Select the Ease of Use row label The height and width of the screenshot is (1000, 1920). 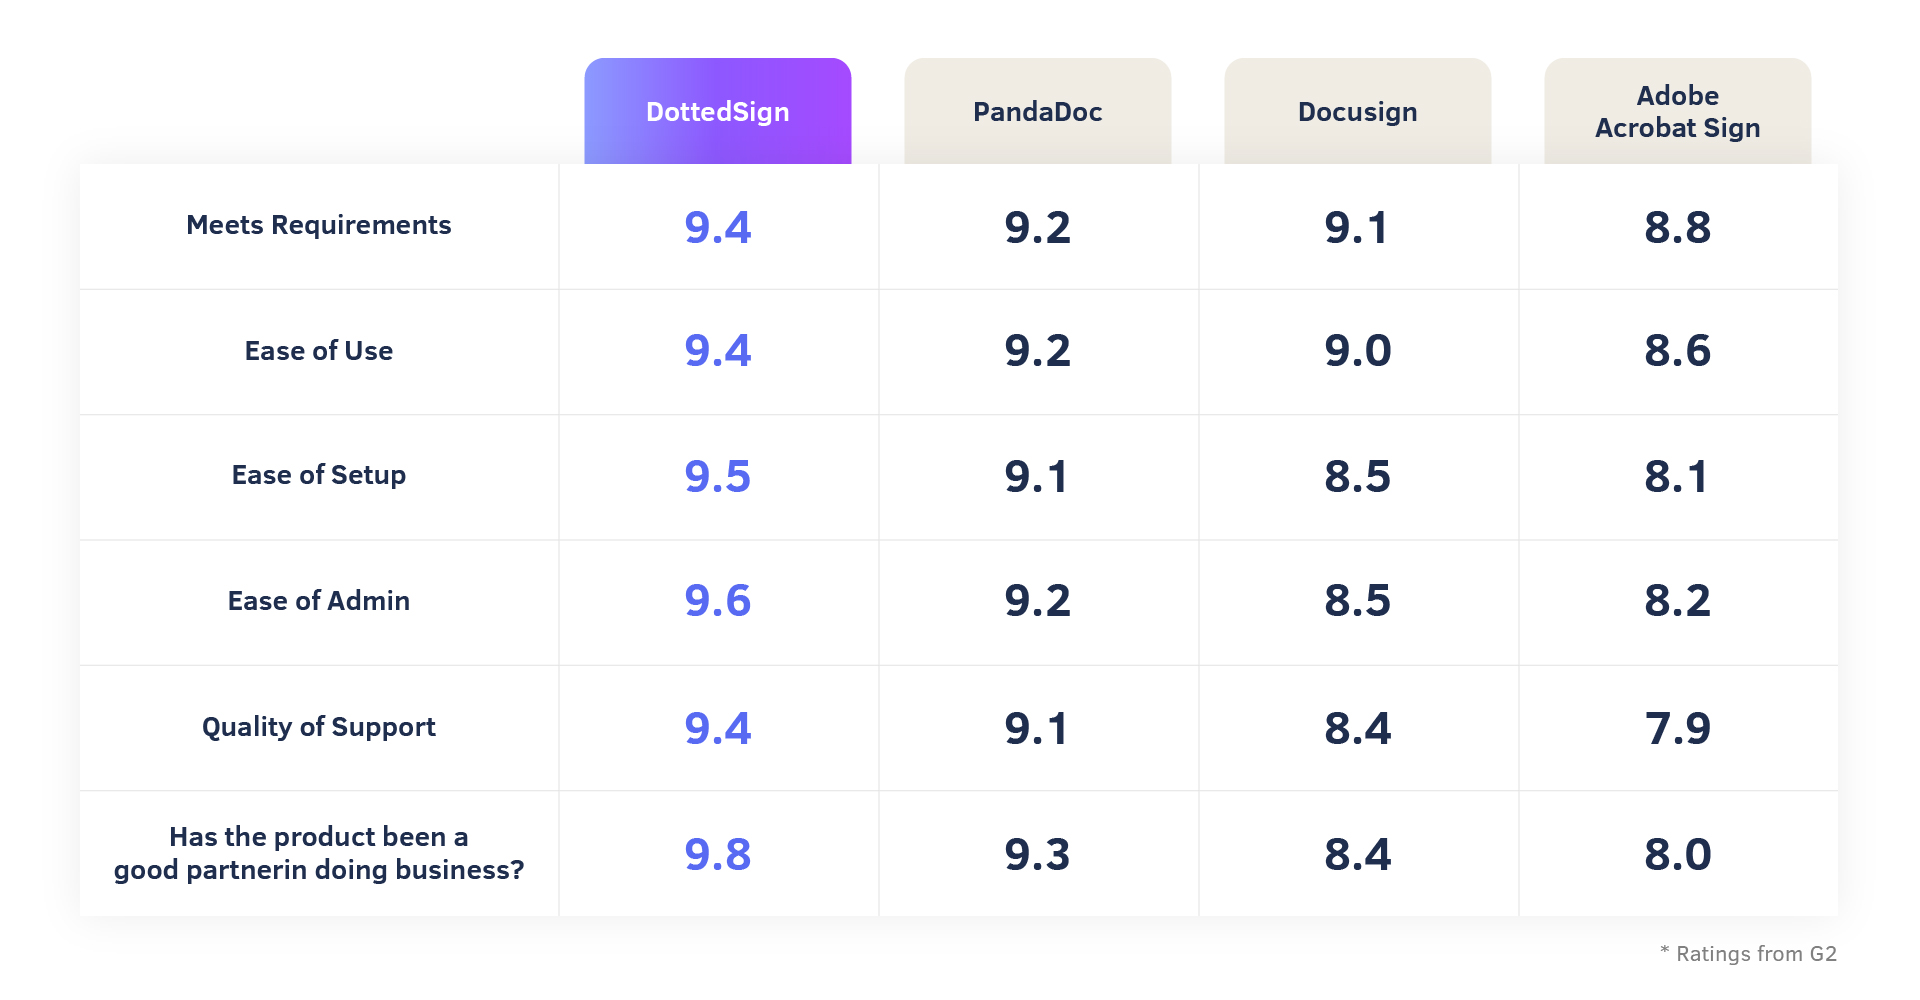(x=319, y=351)
